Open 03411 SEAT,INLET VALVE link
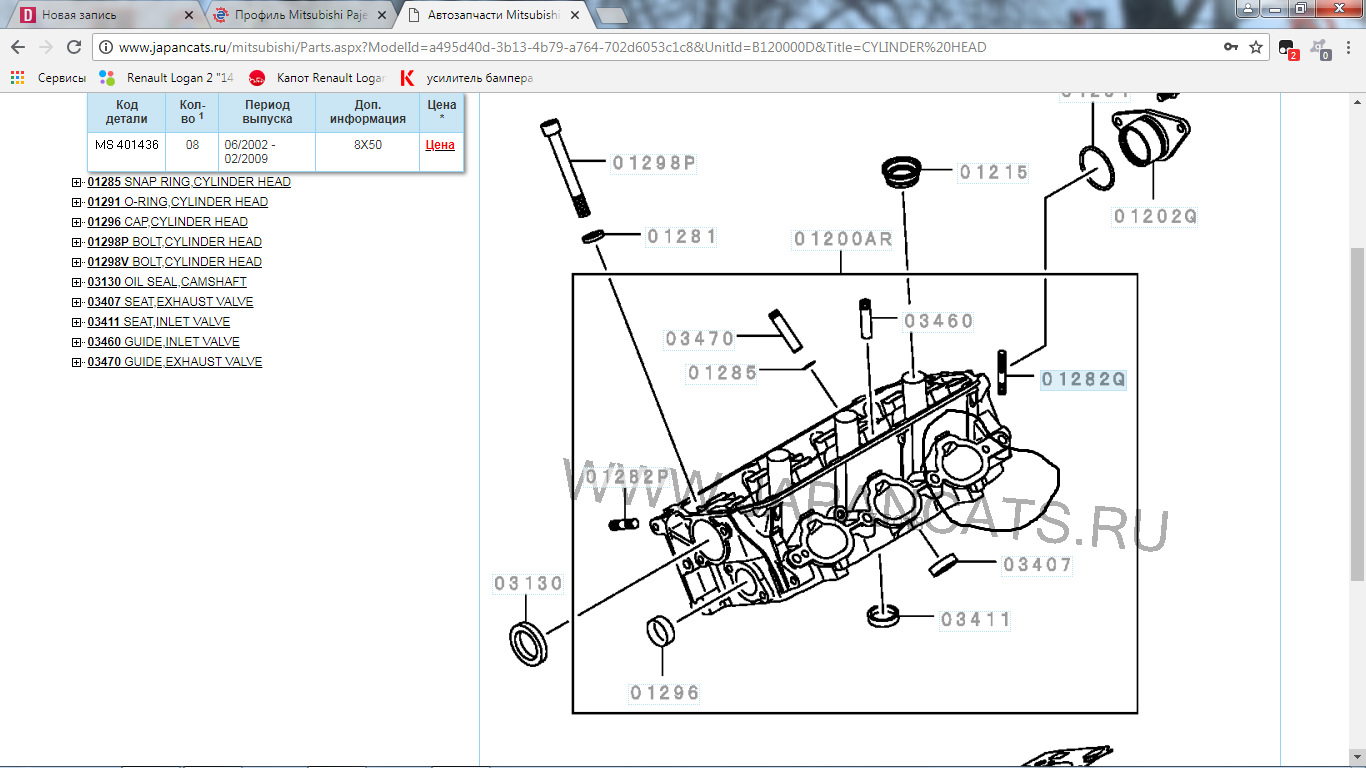 (x=158, y=322)
